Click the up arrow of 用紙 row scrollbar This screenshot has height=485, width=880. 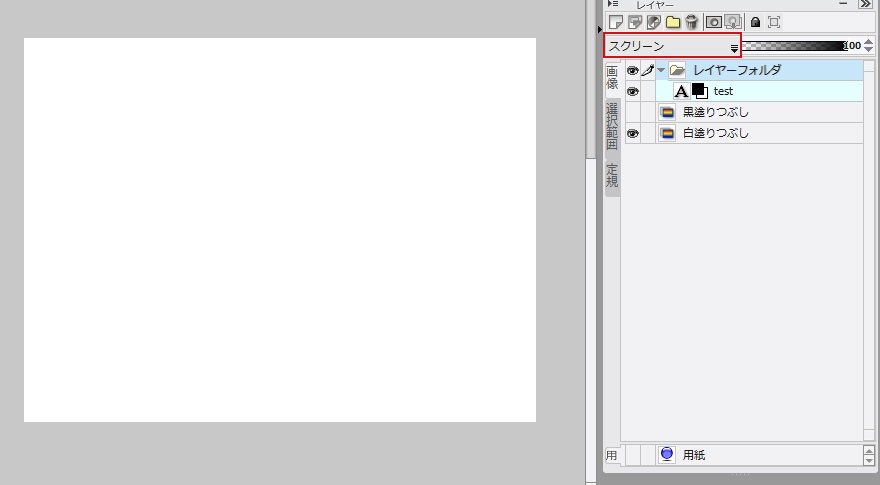pos(869,450)
